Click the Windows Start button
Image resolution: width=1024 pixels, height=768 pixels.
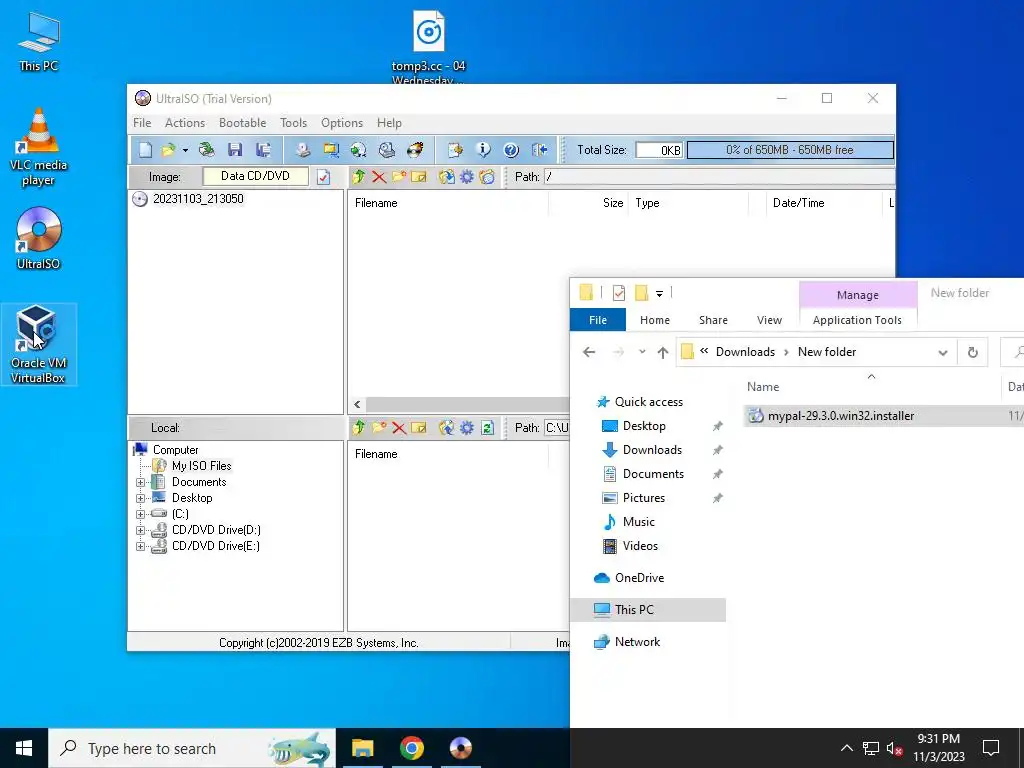pyautogui.click(x=24, y=748)
